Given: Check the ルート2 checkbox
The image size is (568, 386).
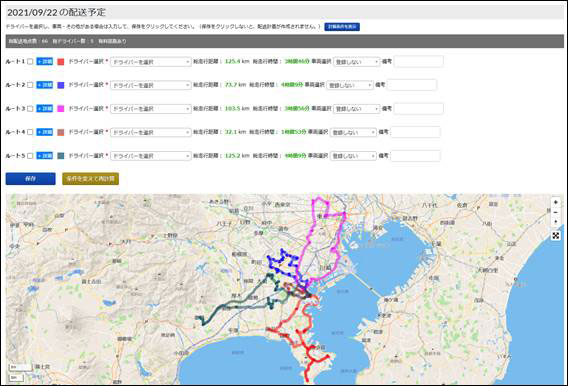Looking at the screenshot, I should (30, 85).
